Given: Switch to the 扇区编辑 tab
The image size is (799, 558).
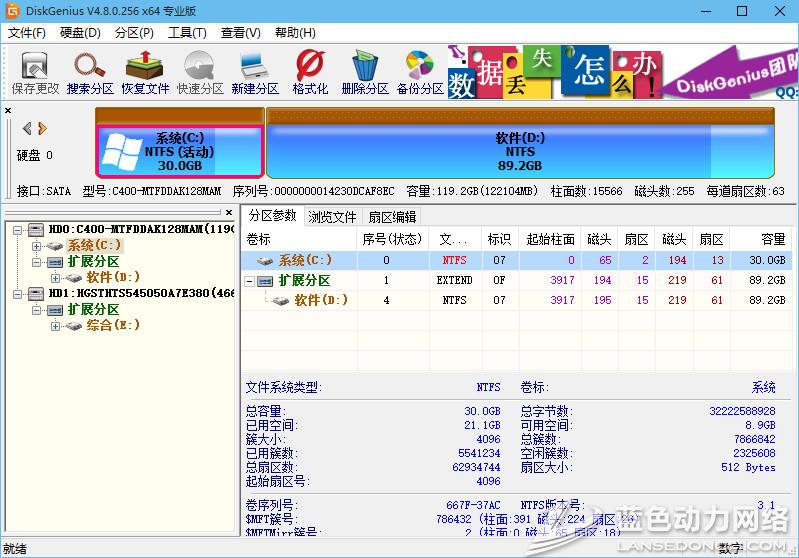Looking at the screenshot, I should click(x=391, y=216).
